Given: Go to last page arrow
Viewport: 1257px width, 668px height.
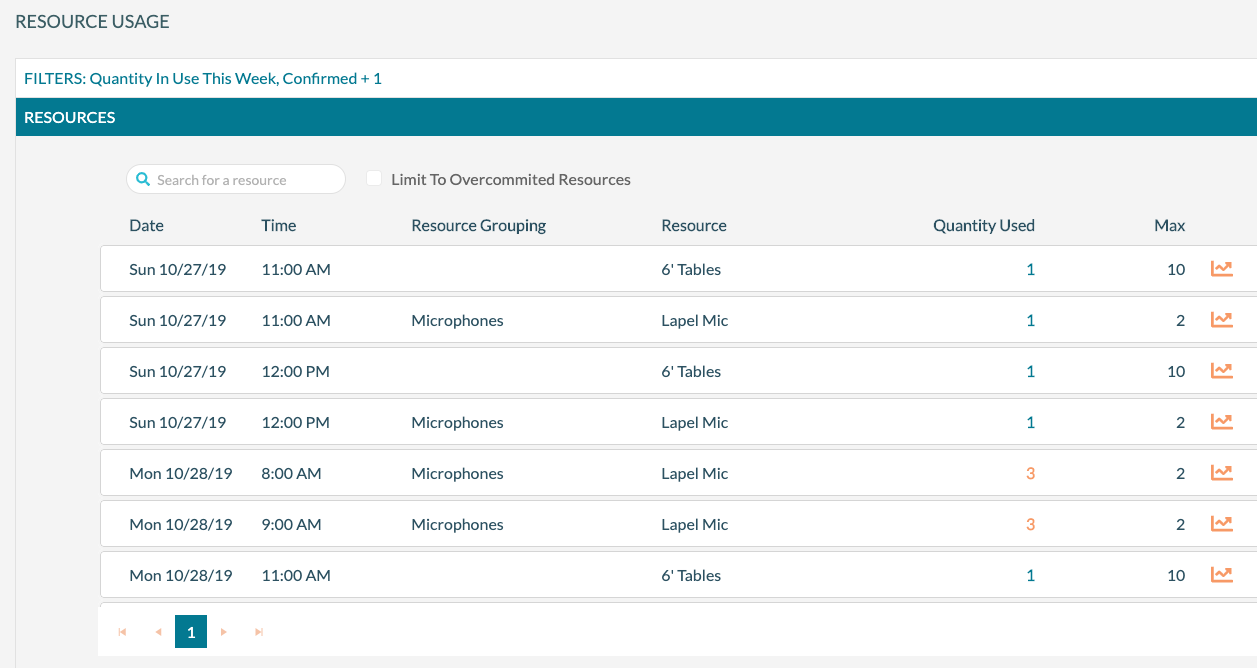Looking at the screenshot, I should (x=259, y=632).
